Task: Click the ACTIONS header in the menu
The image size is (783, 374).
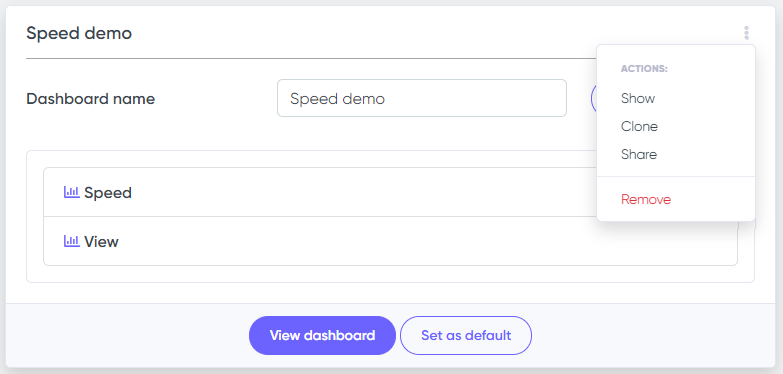Action: pyautogui.click(x=644, y=69)
